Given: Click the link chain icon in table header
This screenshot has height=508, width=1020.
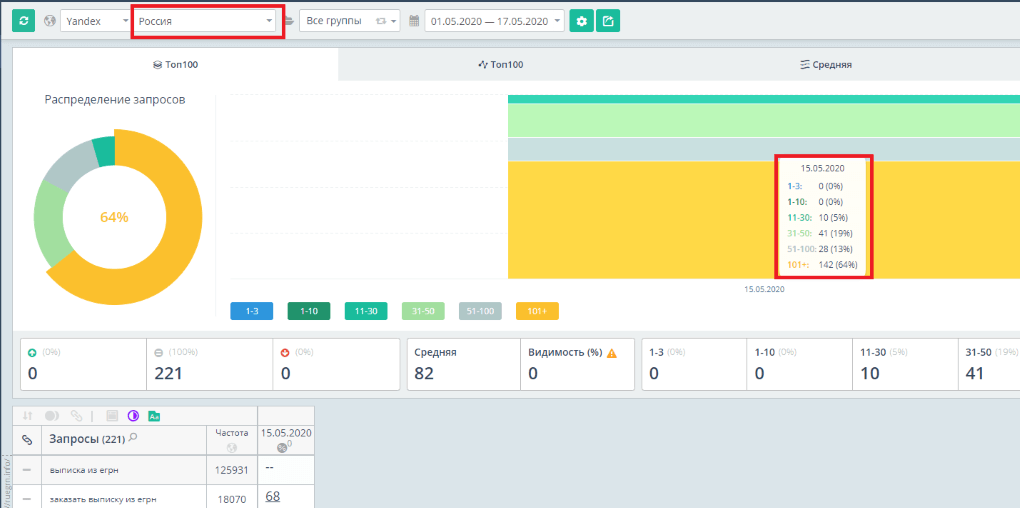Looking at the screenshot, I should point(27,440).
